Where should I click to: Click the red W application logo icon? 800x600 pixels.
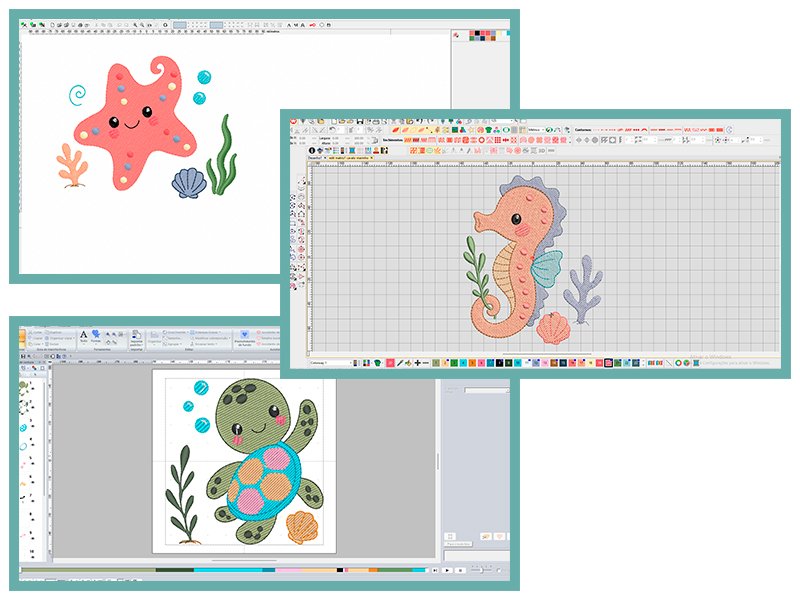[293, 121]
